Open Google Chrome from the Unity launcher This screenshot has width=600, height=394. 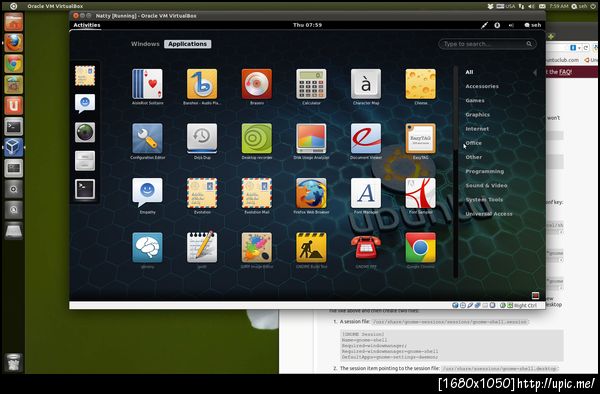pos(13,64)
